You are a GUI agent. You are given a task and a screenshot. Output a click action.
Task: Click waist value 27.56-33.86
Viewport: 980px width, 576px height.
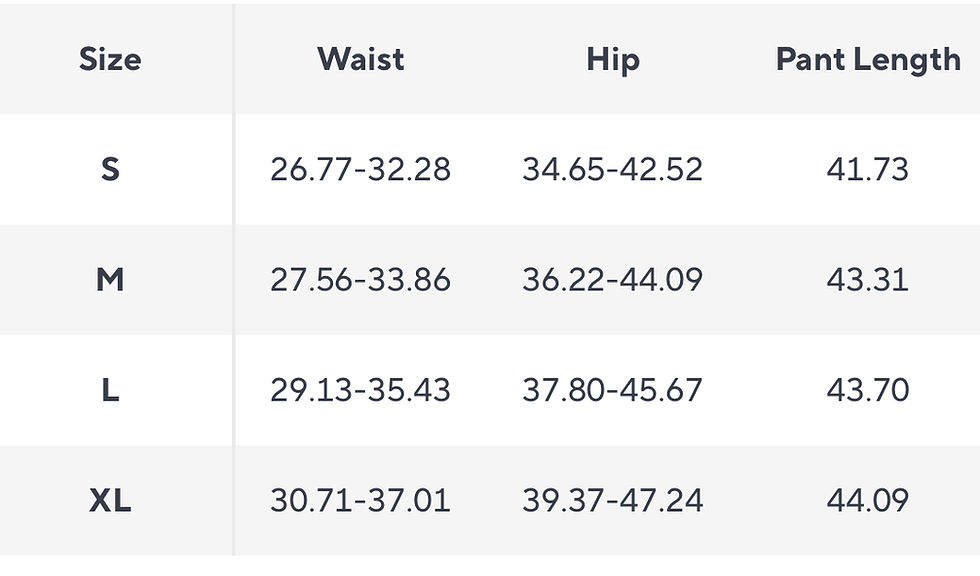(x=360, y=279)
